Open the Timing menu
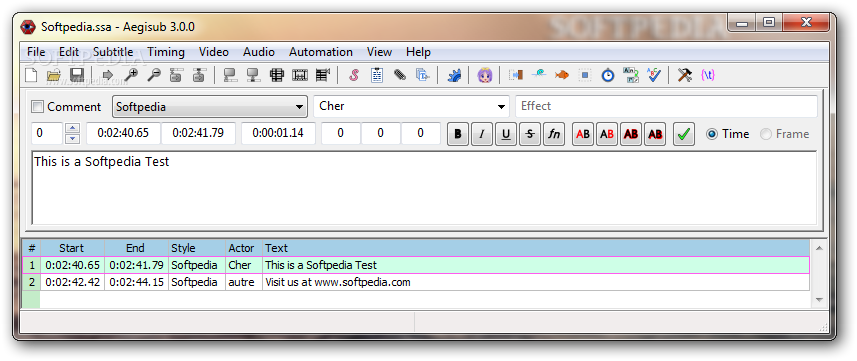 166,52
